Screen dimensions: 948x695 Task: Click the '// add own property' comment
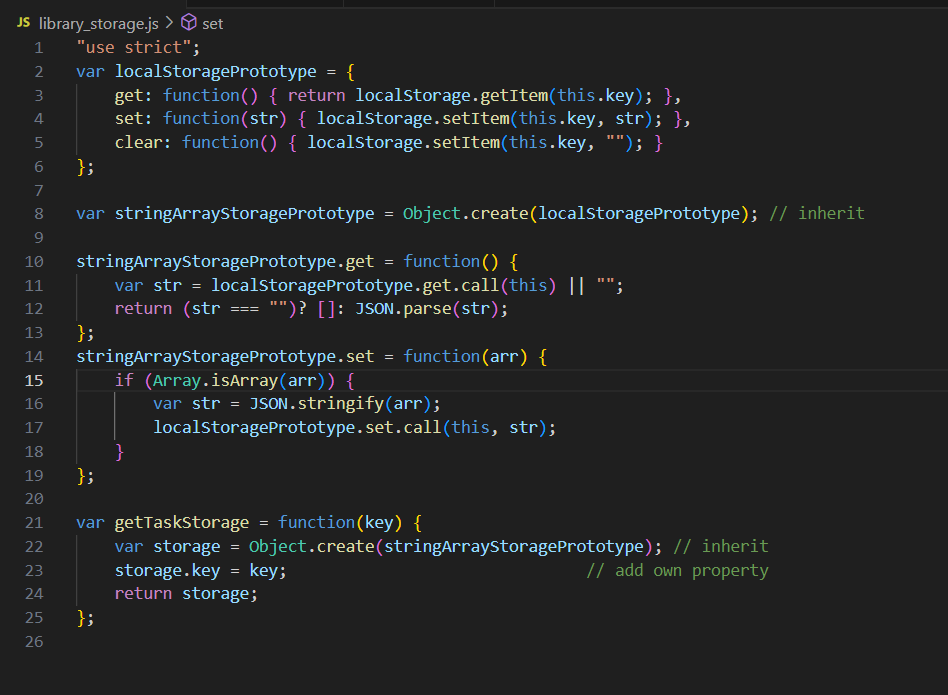(x=677, y=571)
